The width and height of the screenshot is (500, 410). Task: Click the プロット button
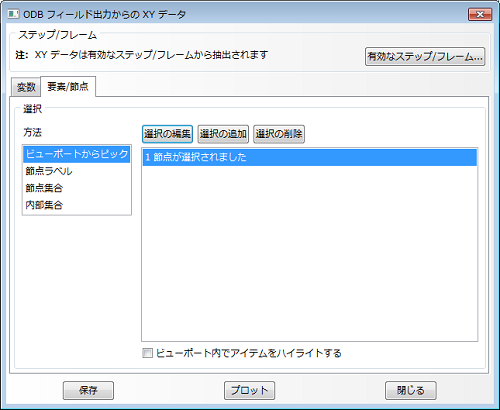pyautogui.click(x=249, y=390)
